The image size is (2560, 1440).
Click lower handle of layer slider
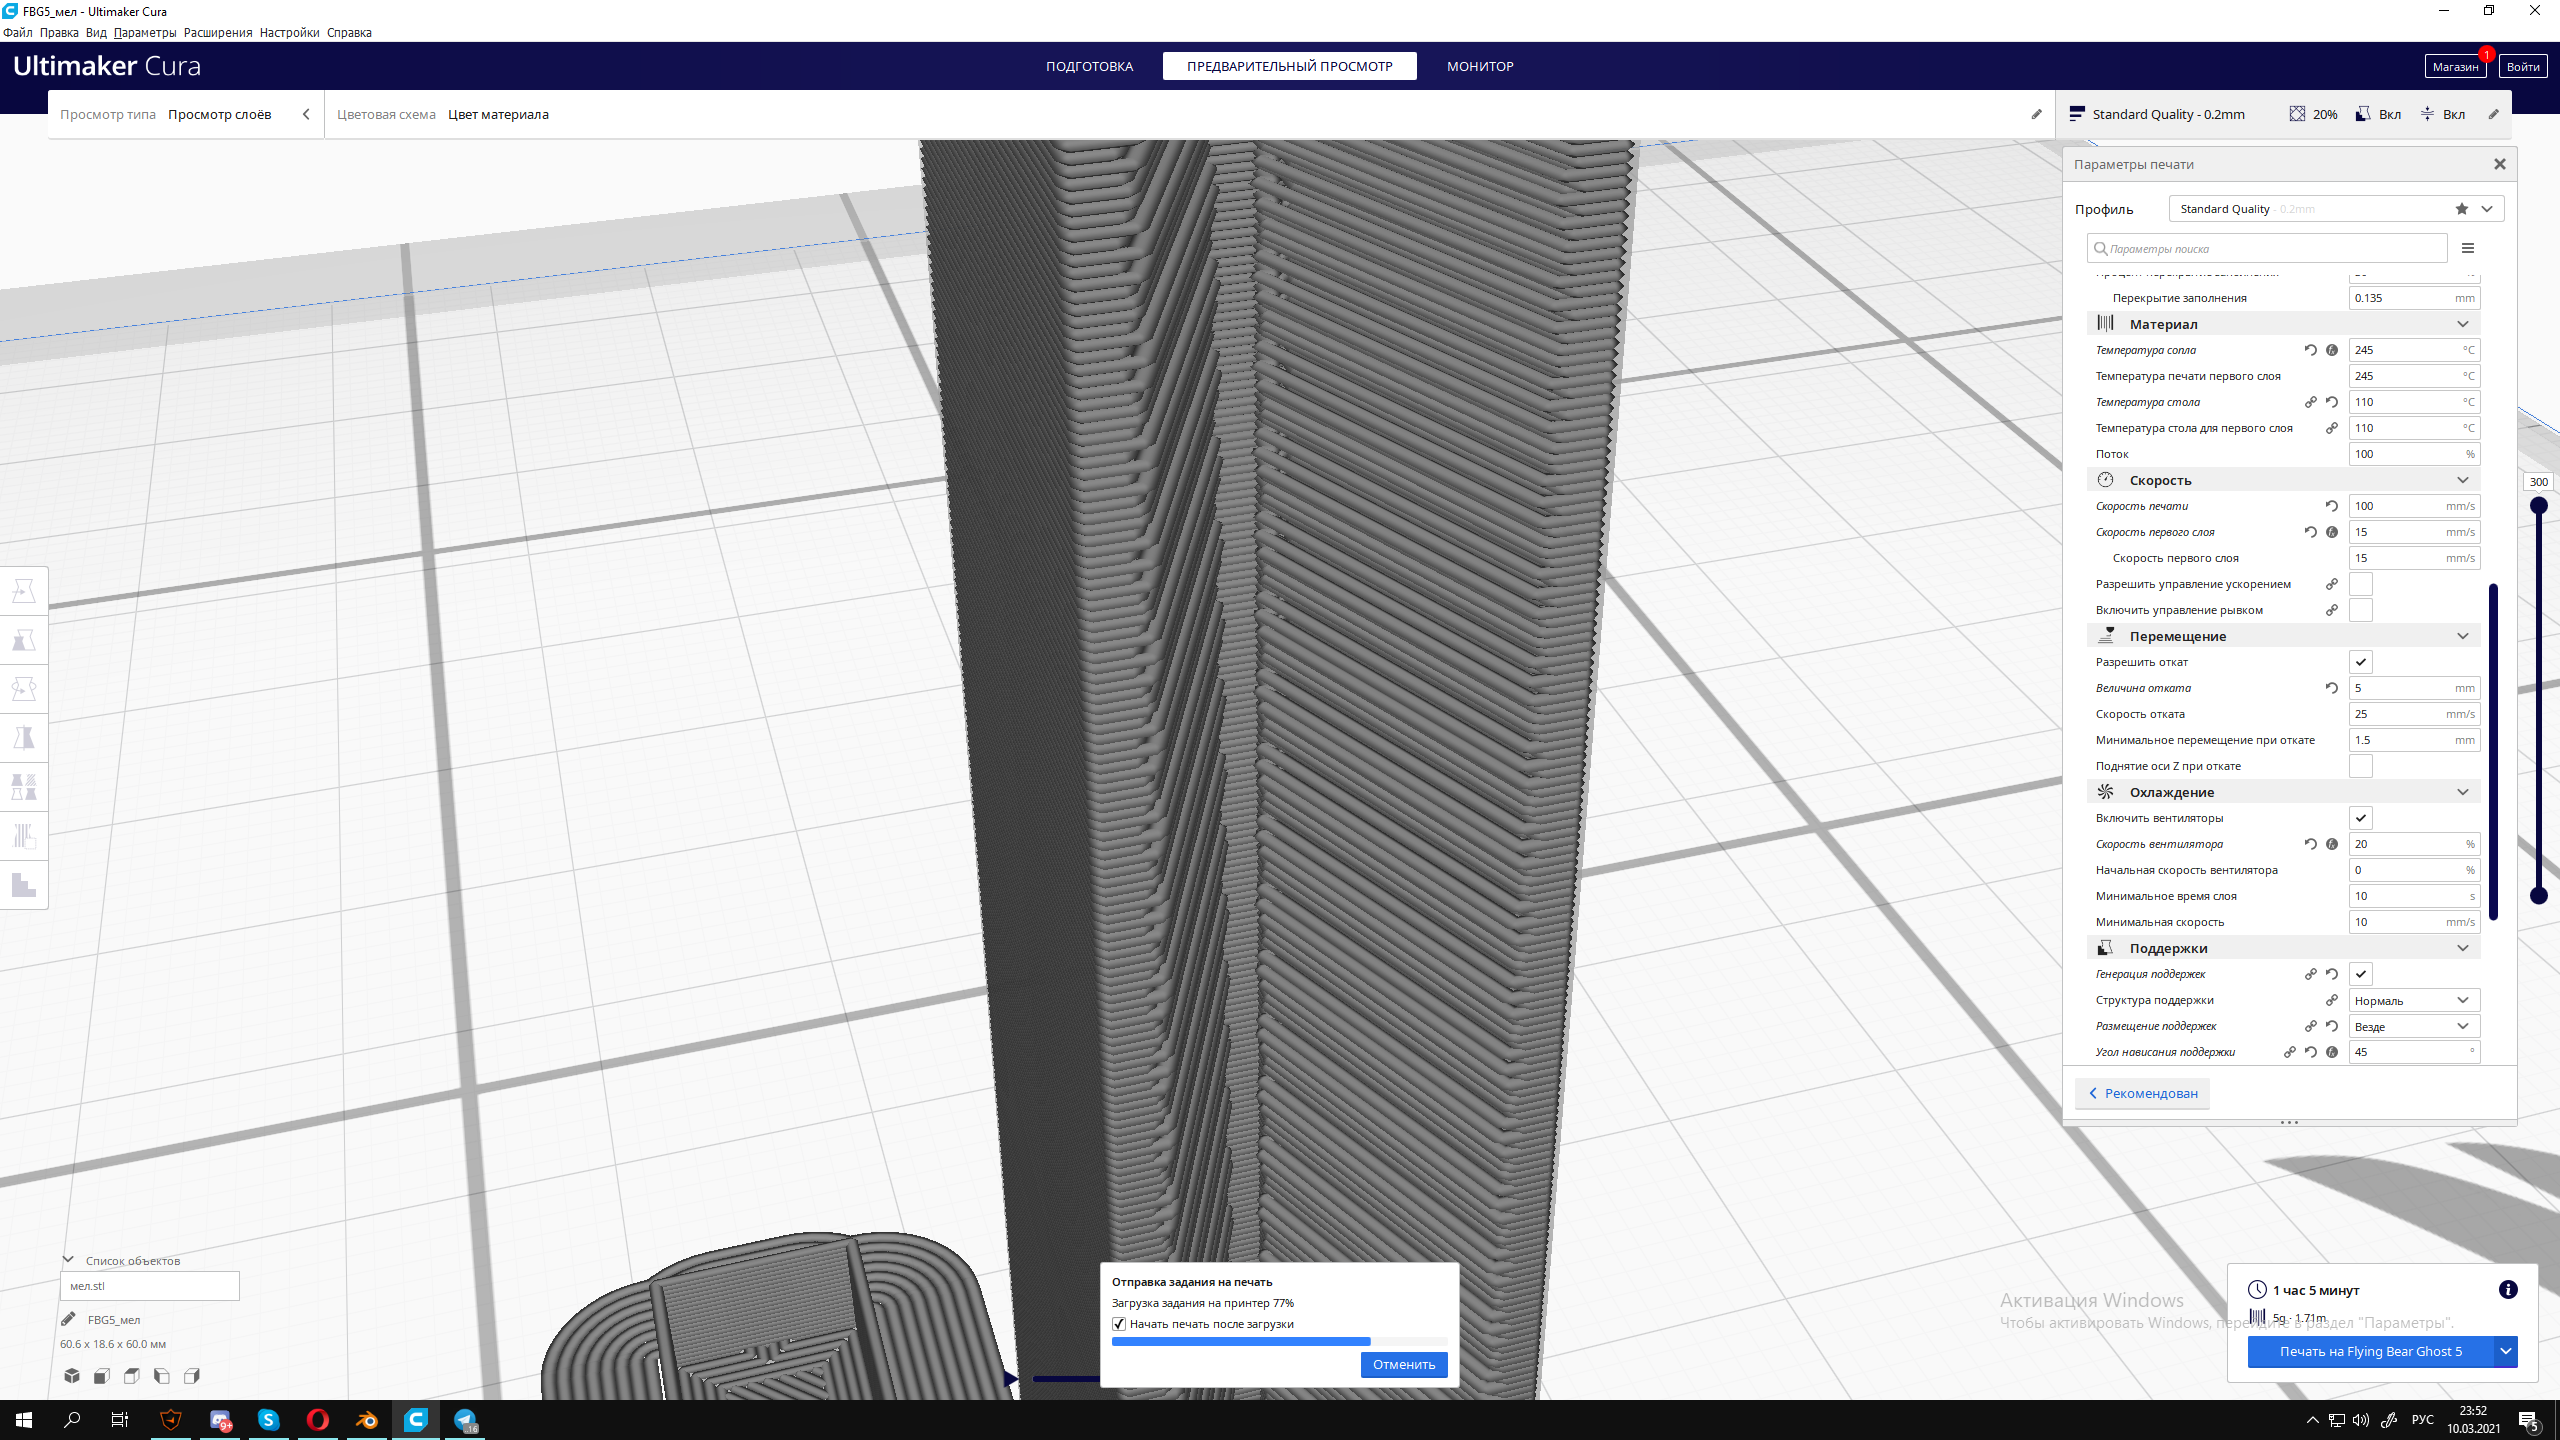pos(2538,896)
